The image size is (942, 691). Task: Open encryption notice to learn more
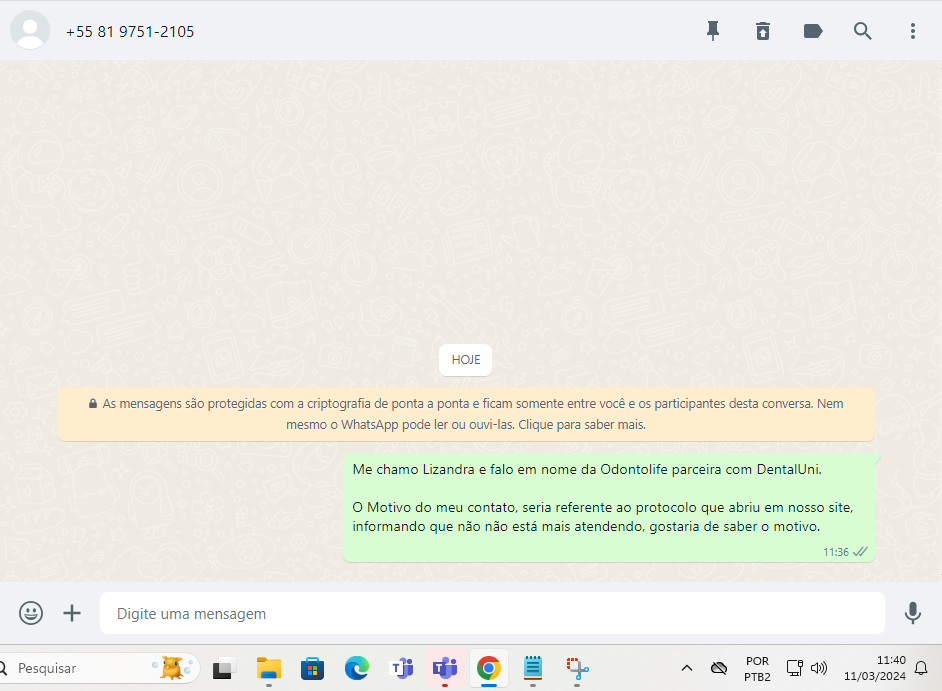(x=466, y=414)
